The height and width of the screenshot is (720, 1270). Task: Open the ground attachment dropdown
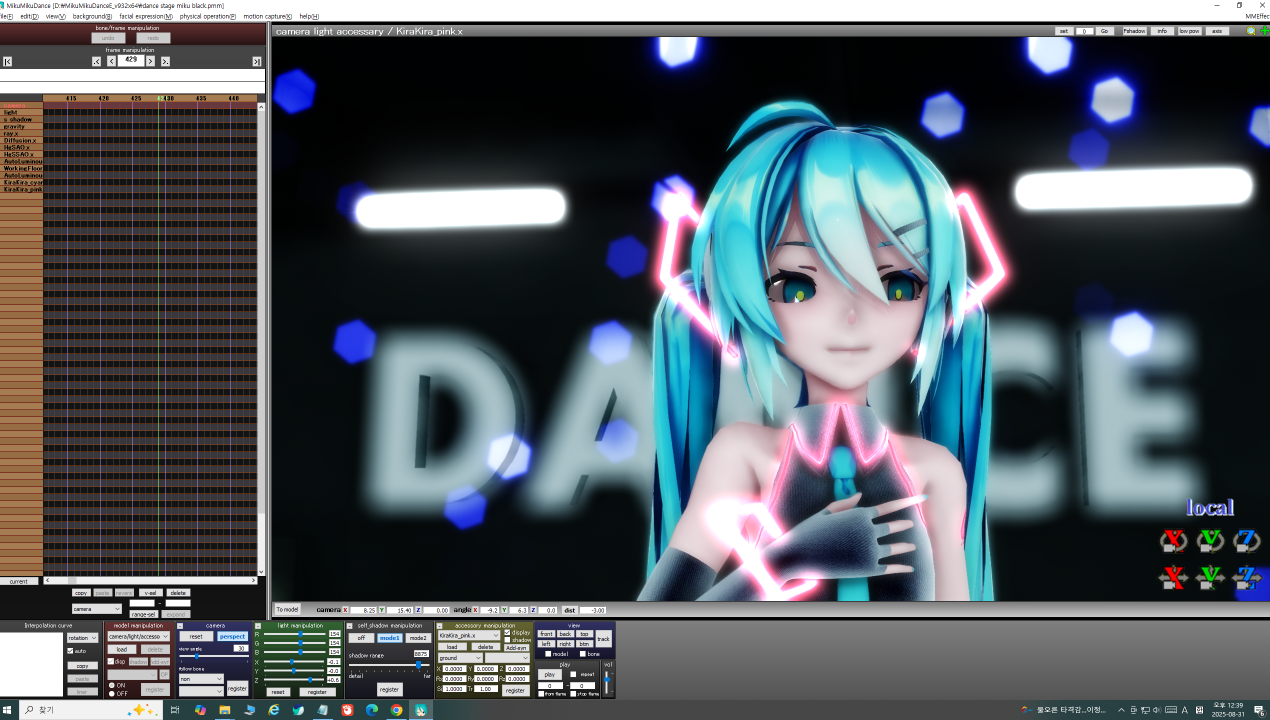pyautogui.click(x=461, y=658)
